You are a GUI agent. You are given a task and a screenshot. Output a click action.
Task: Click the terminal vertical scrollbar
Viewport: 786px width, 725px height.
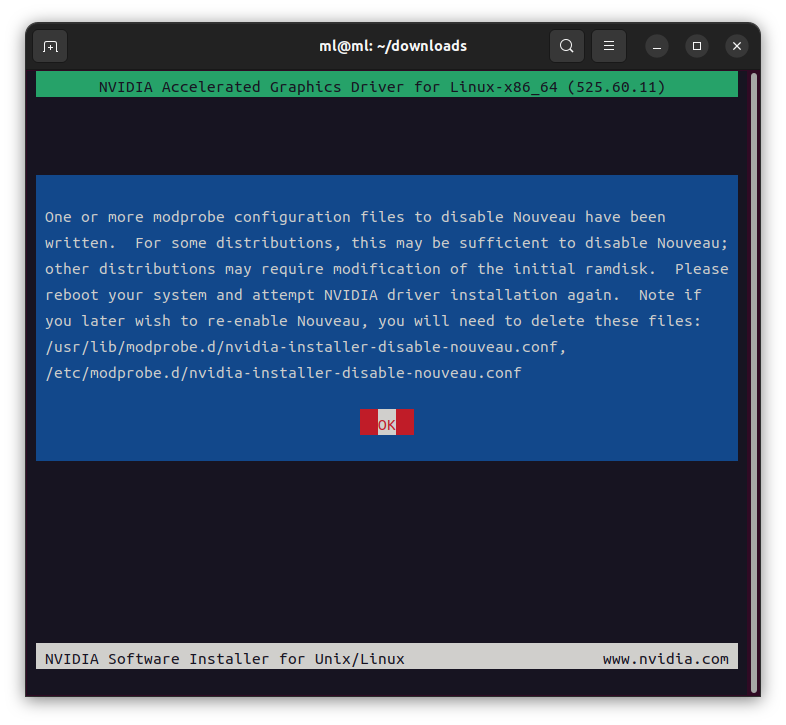pos(753,382)
